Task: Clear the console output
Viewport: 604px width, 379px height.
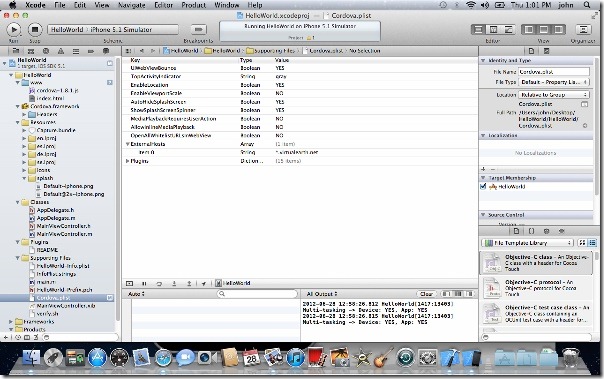Action: [426, 294]
